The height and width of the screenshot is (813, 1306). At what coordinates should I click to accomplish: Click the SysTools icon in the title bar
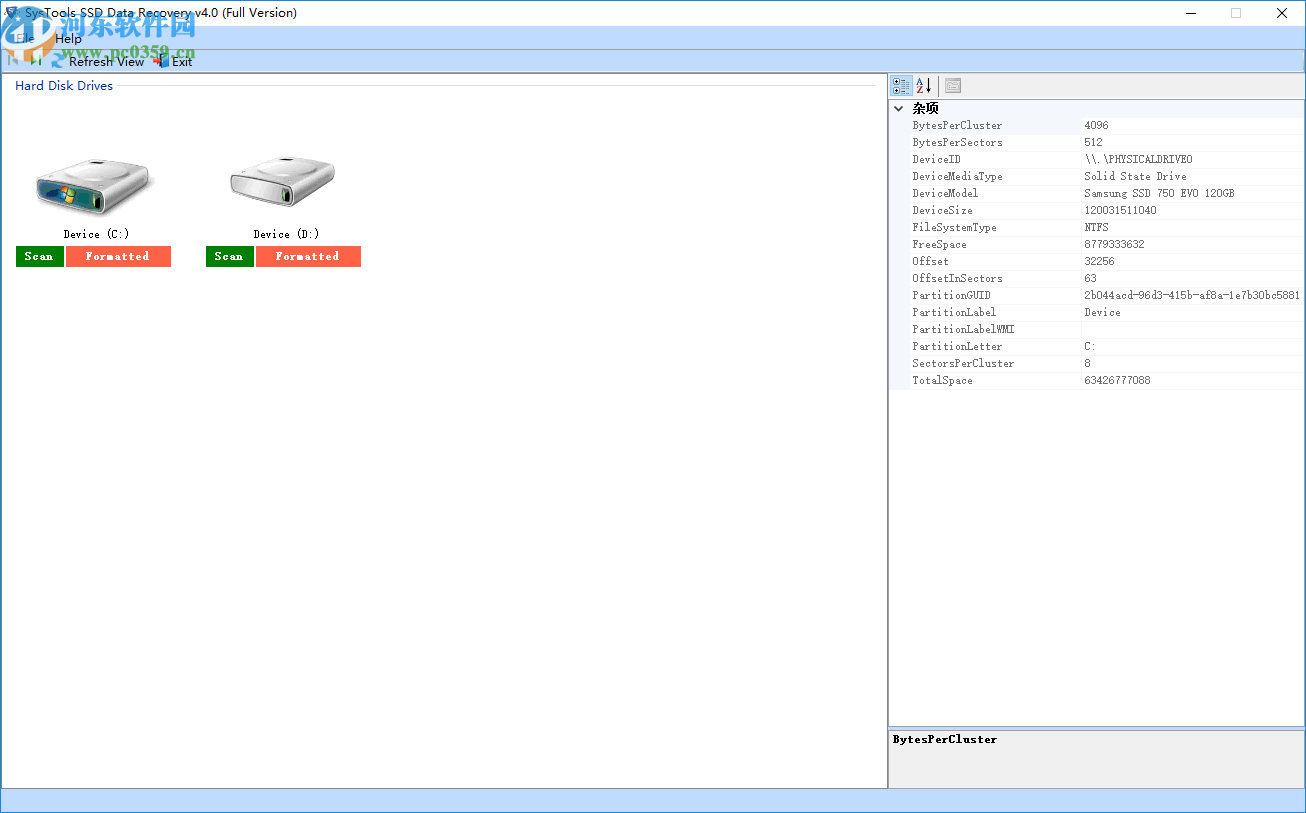[10, 13]
